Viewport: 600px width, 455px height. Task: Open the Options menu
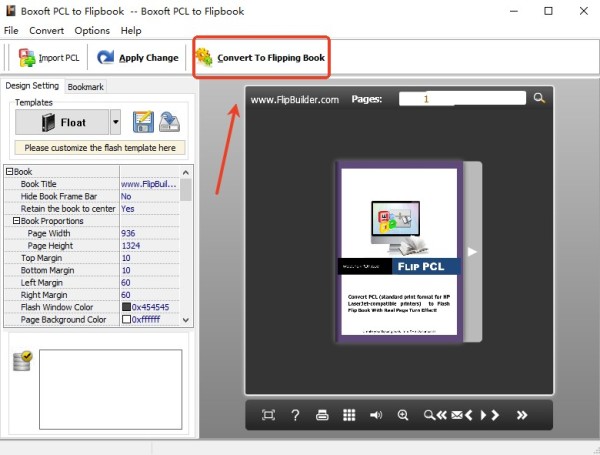click(92, 31)
